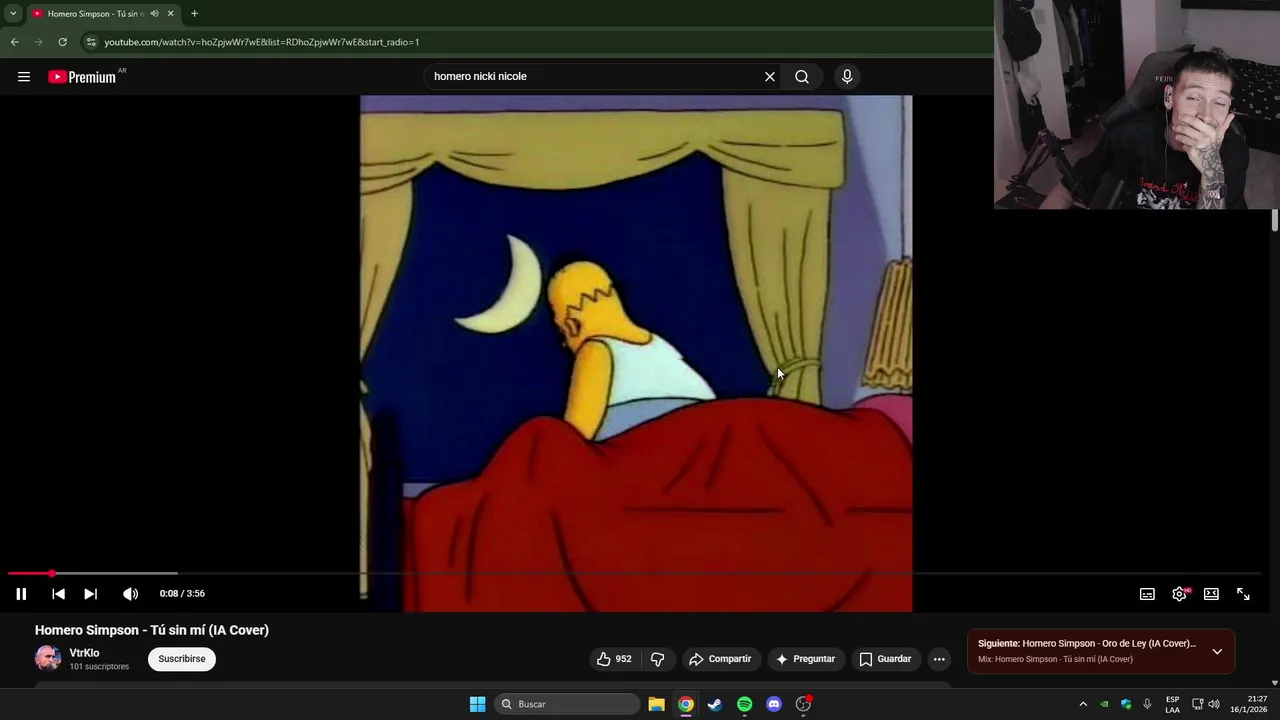Change ESP LAA input language
1280x720 pixels.
[1172, 704]
